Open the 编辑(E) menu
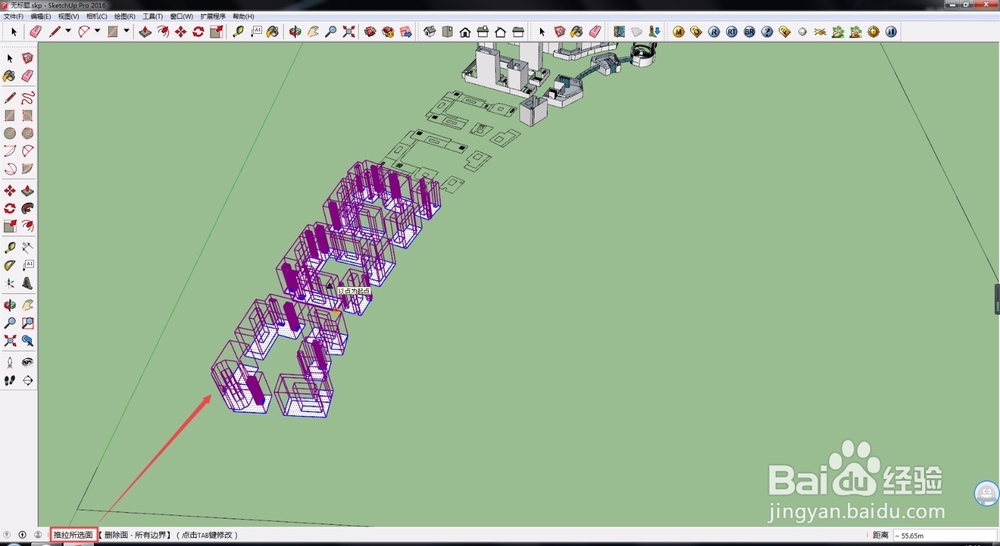 (41, 16)
